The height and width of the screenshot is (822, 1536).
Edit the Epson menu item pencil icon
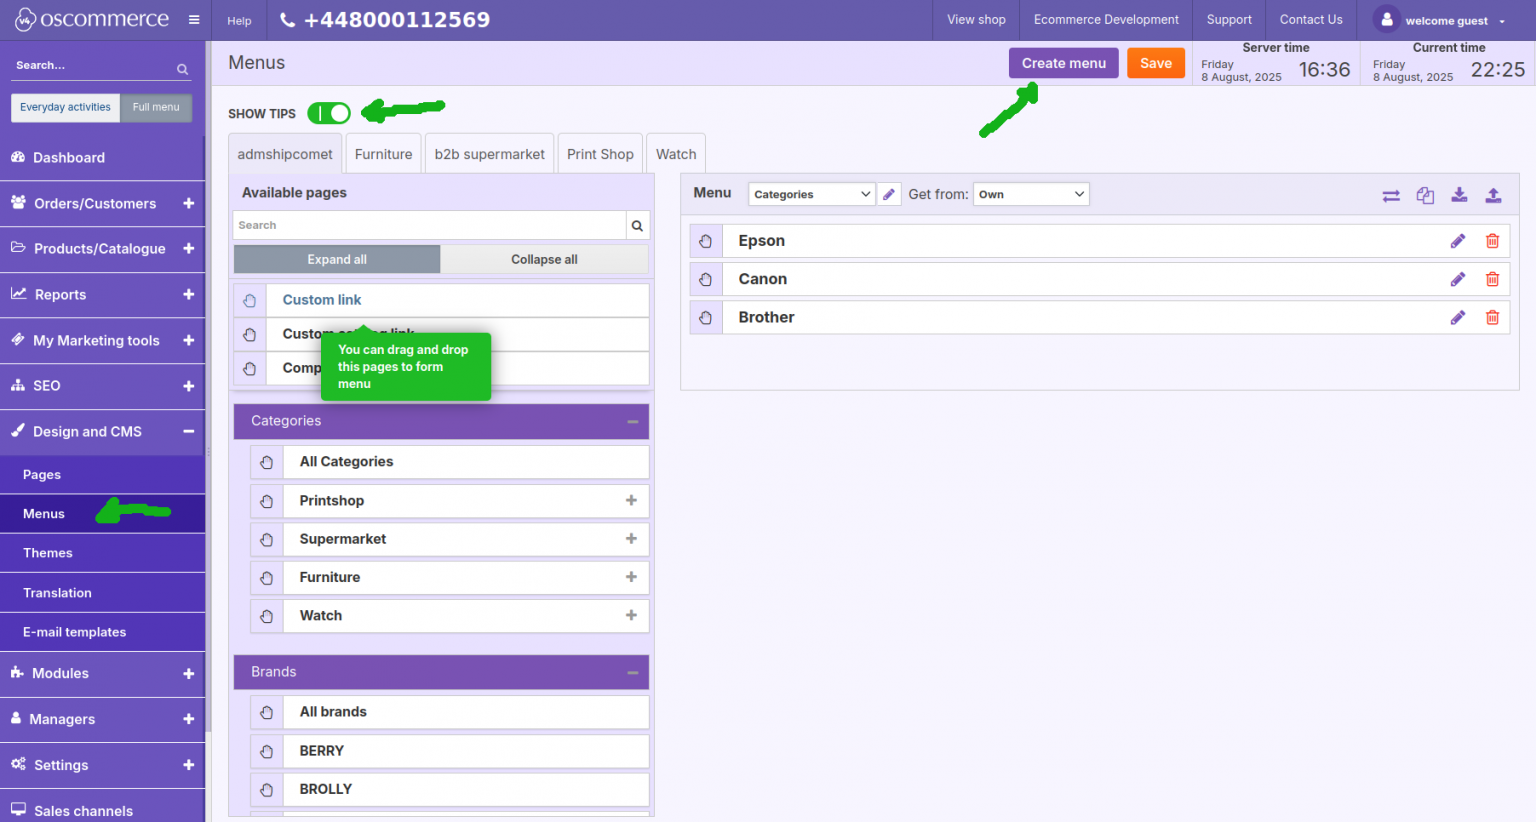point(1458,240)
